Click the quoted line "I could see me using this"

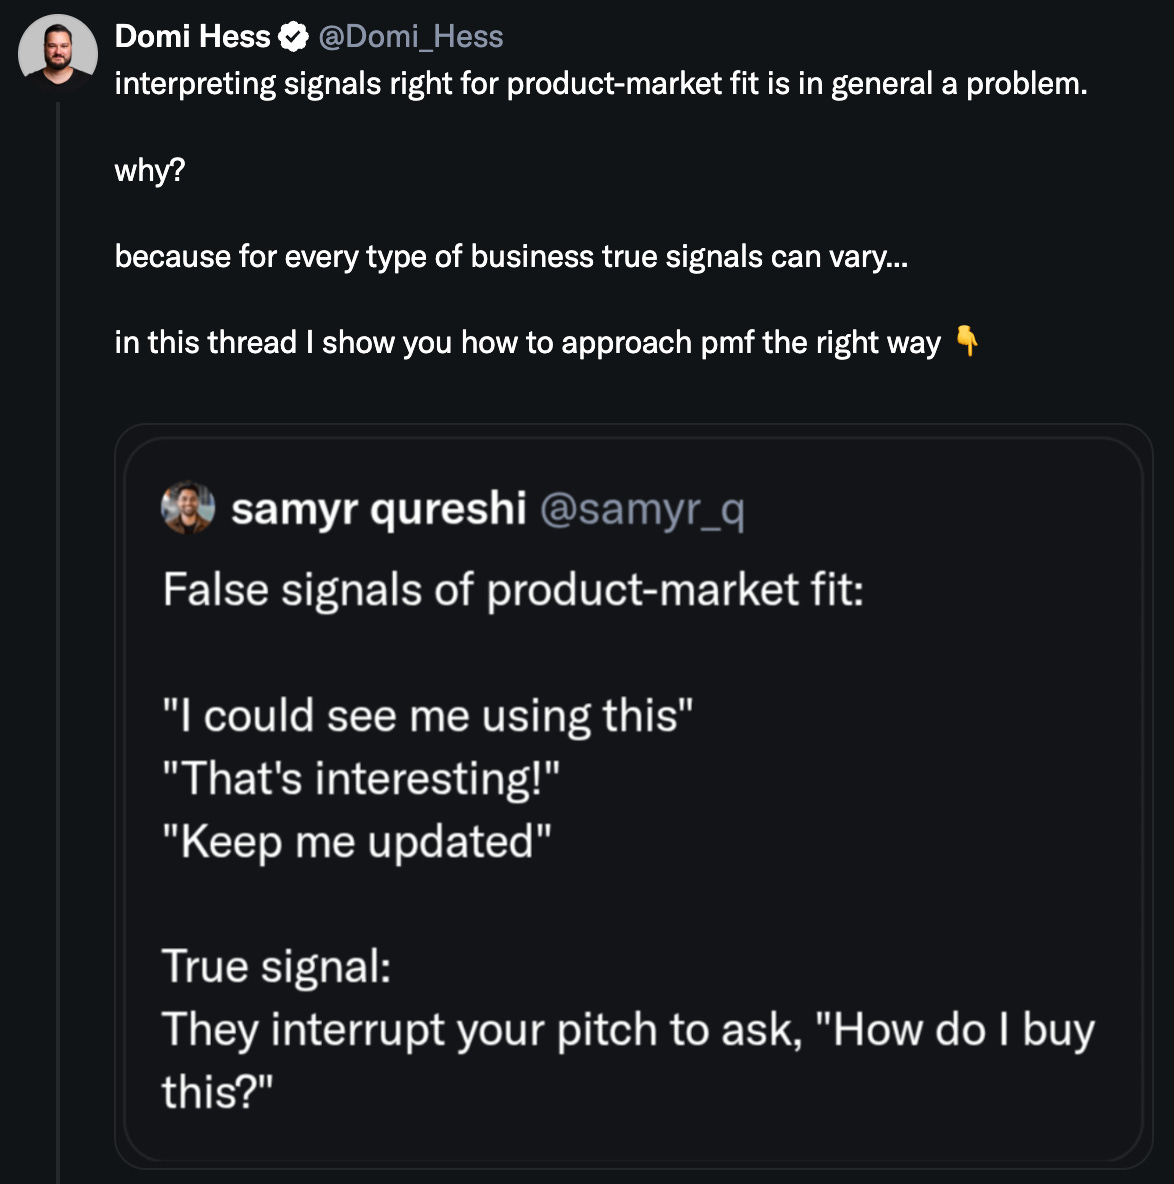[428, 716]
